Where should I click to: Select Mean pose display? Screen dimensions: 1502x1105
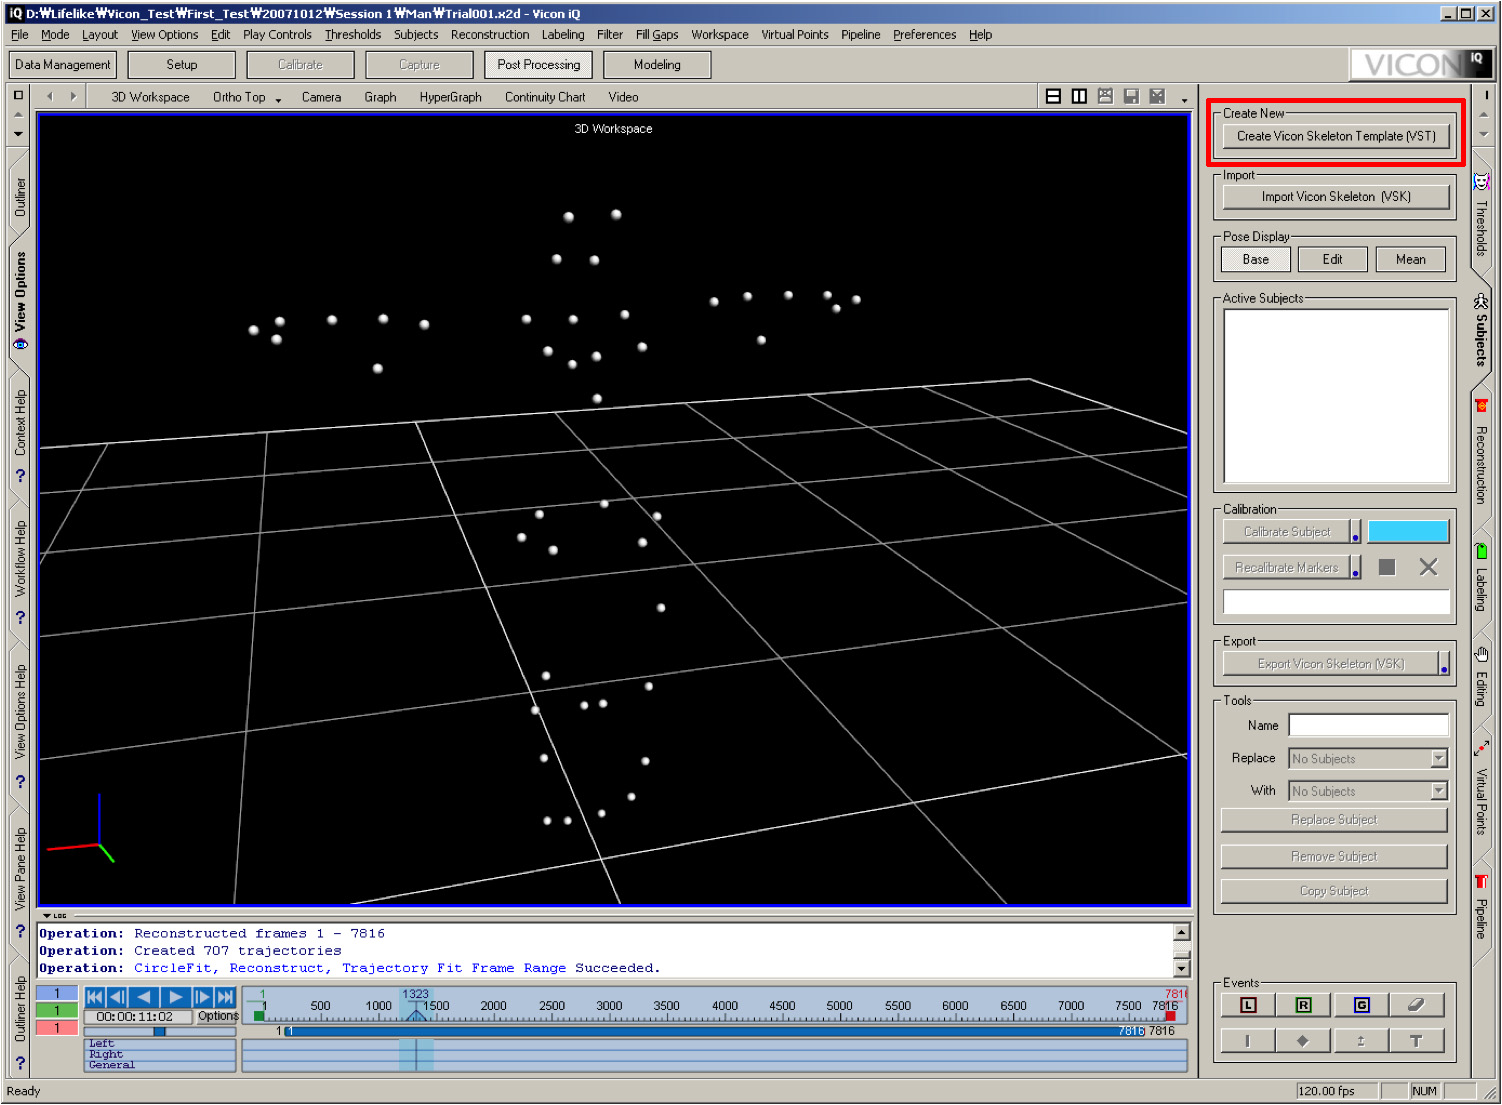tap(1411, 259)
